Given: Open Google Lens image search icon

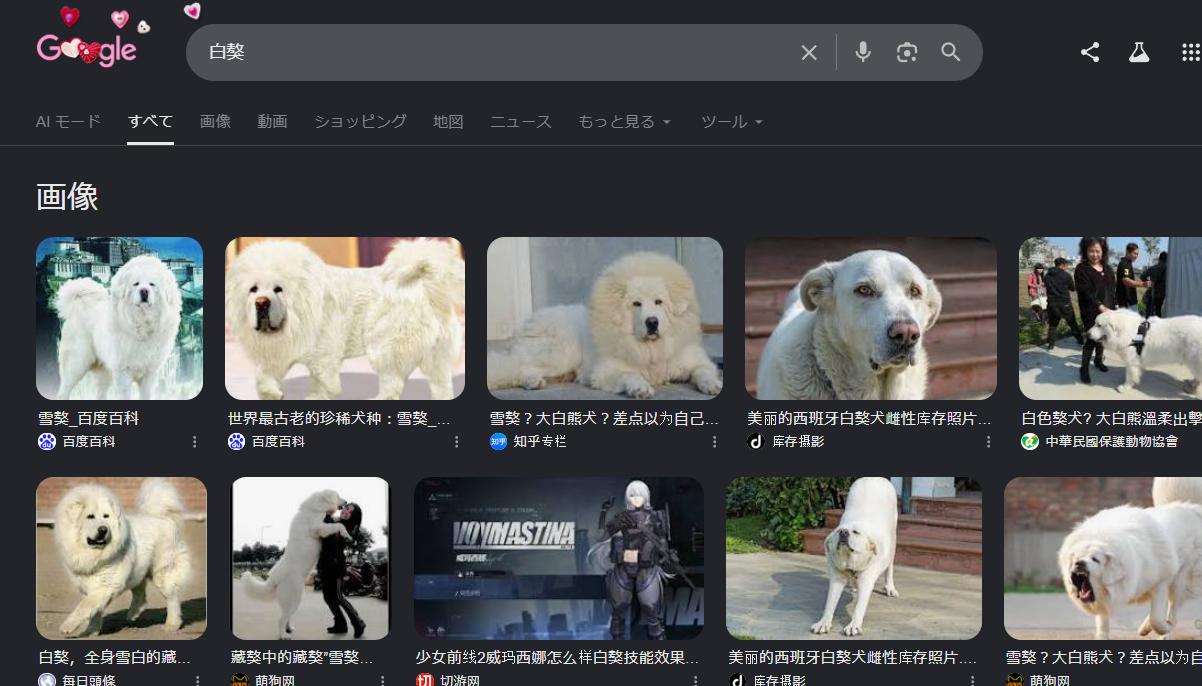Looking at the screenshot, I should pyautogui.click(x=907, y=53).
